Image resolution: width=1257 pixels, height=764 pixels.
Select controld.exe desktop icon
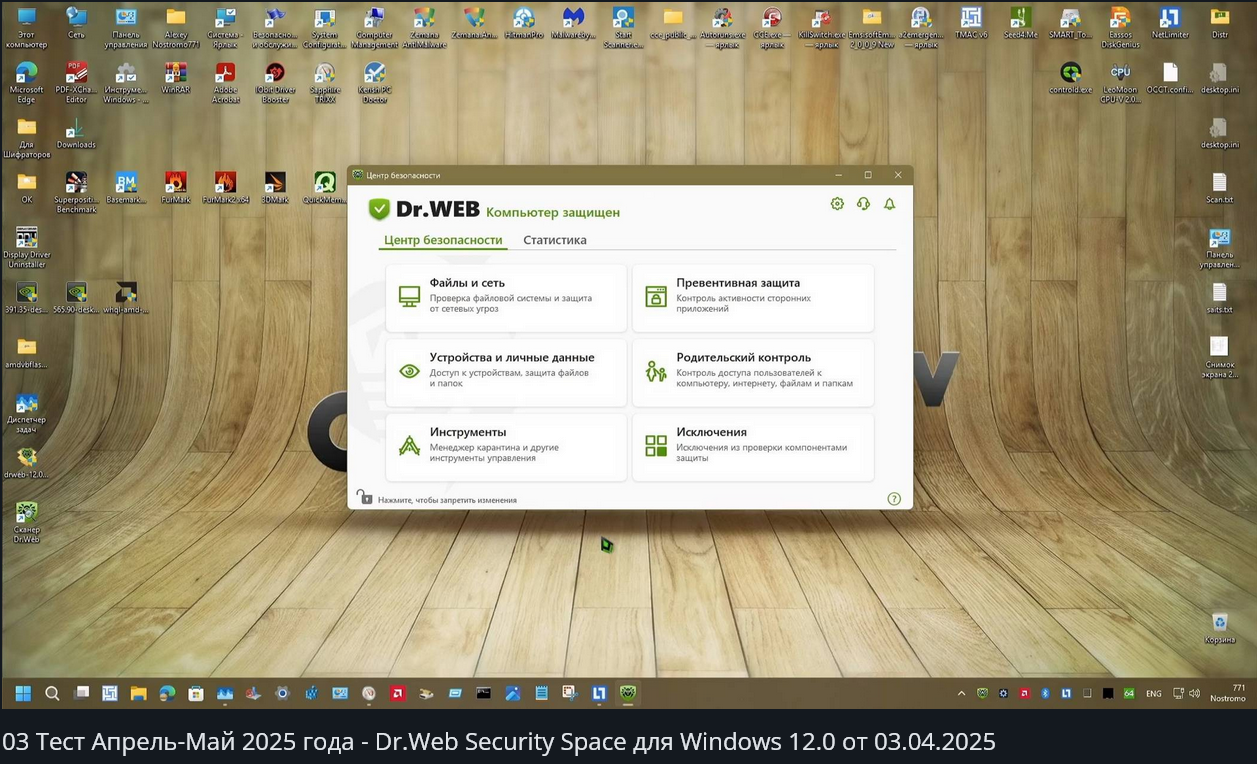tap(1071, 78)
